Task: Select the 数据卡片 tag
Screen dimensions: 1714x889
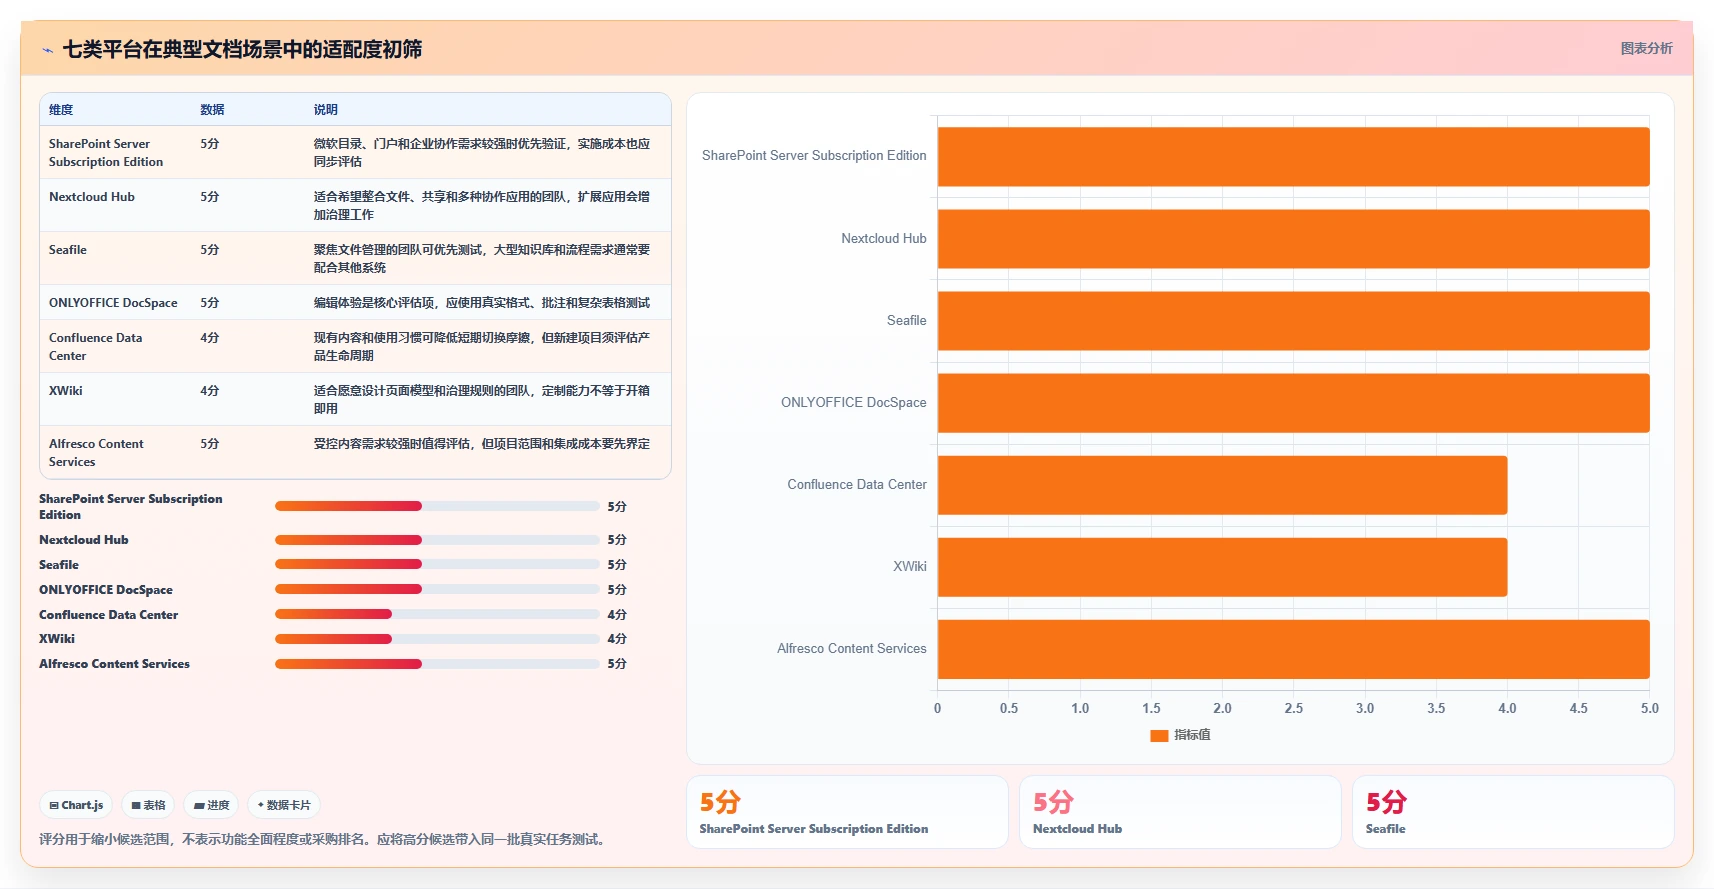Action: [x=284, y=805]
